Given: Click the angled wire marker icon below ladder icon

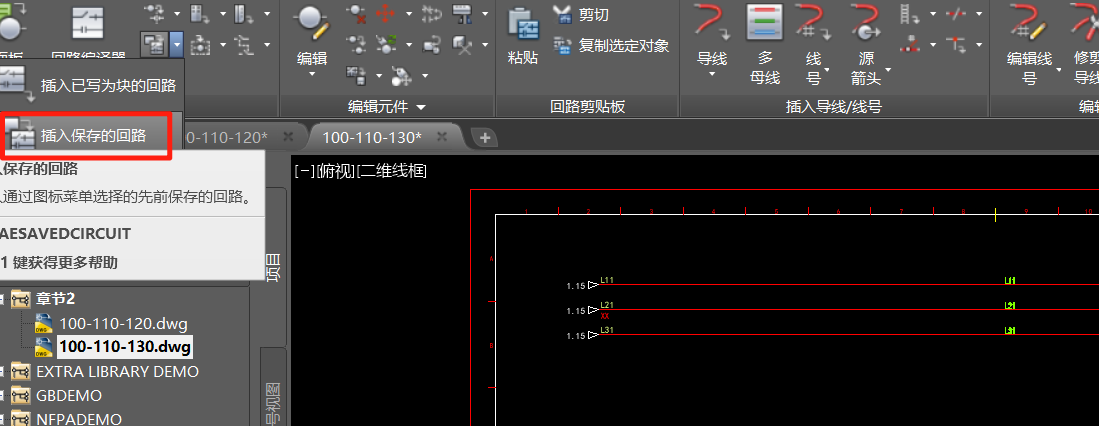Looking at the screenshot, I should (910, 45).
